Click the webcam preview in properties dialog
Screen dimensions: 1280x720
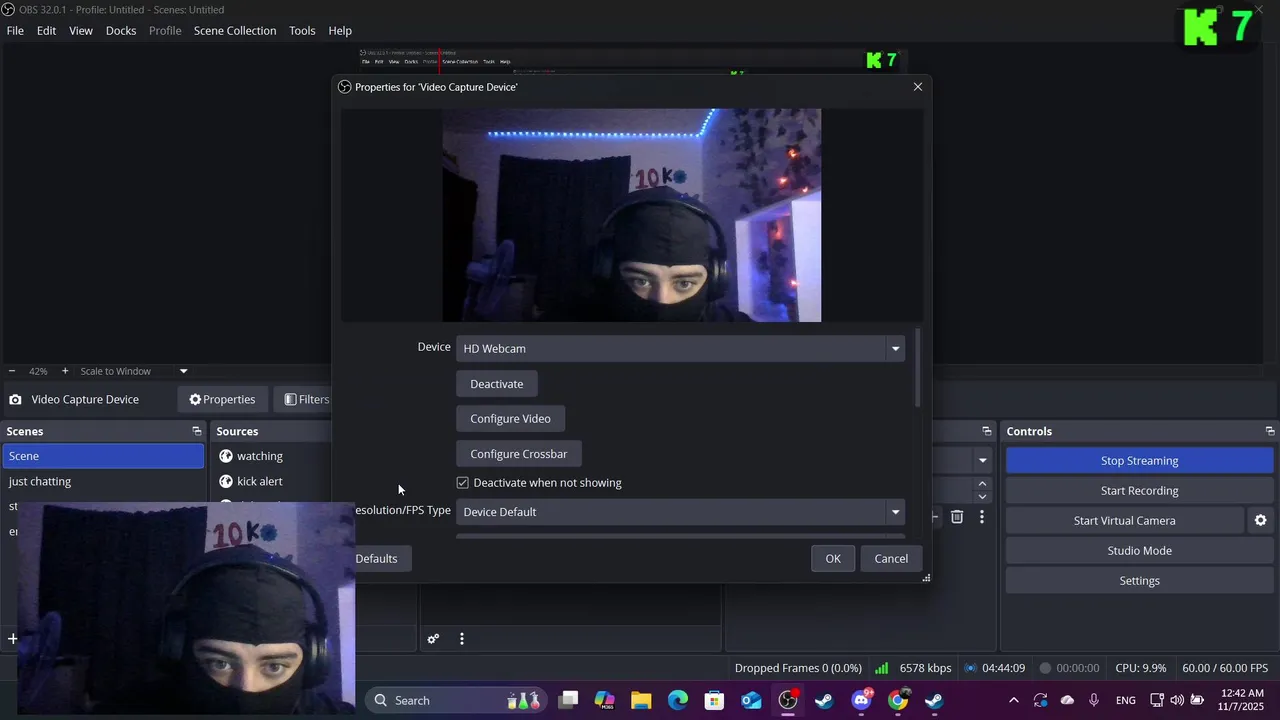click(632, 215)
